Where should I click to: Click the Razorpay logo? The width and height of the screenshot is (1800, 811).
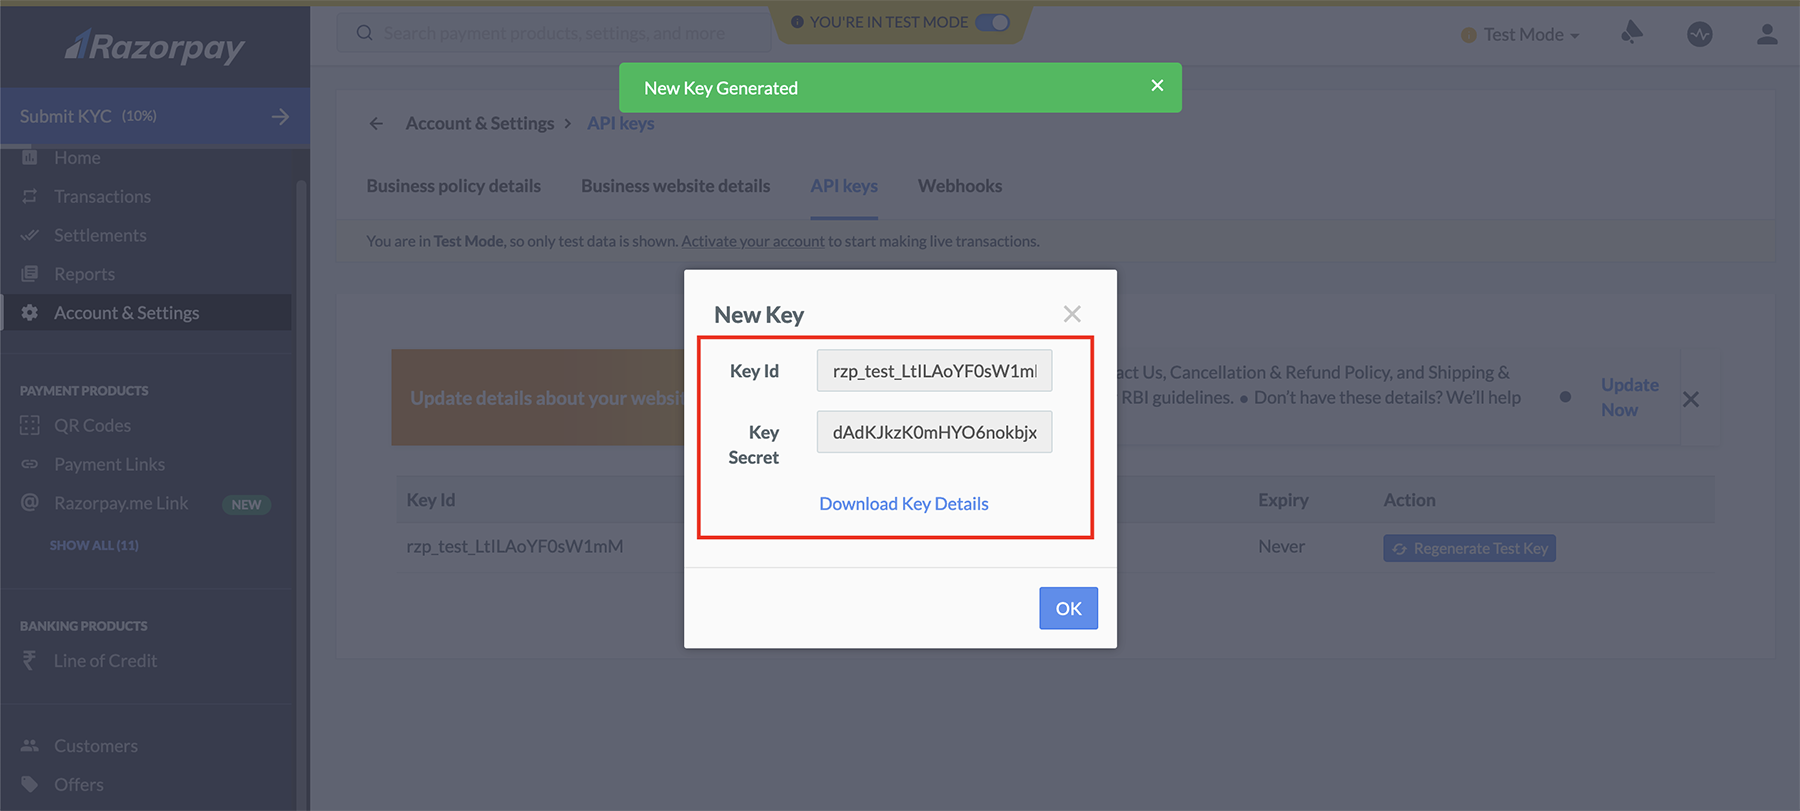154,46
